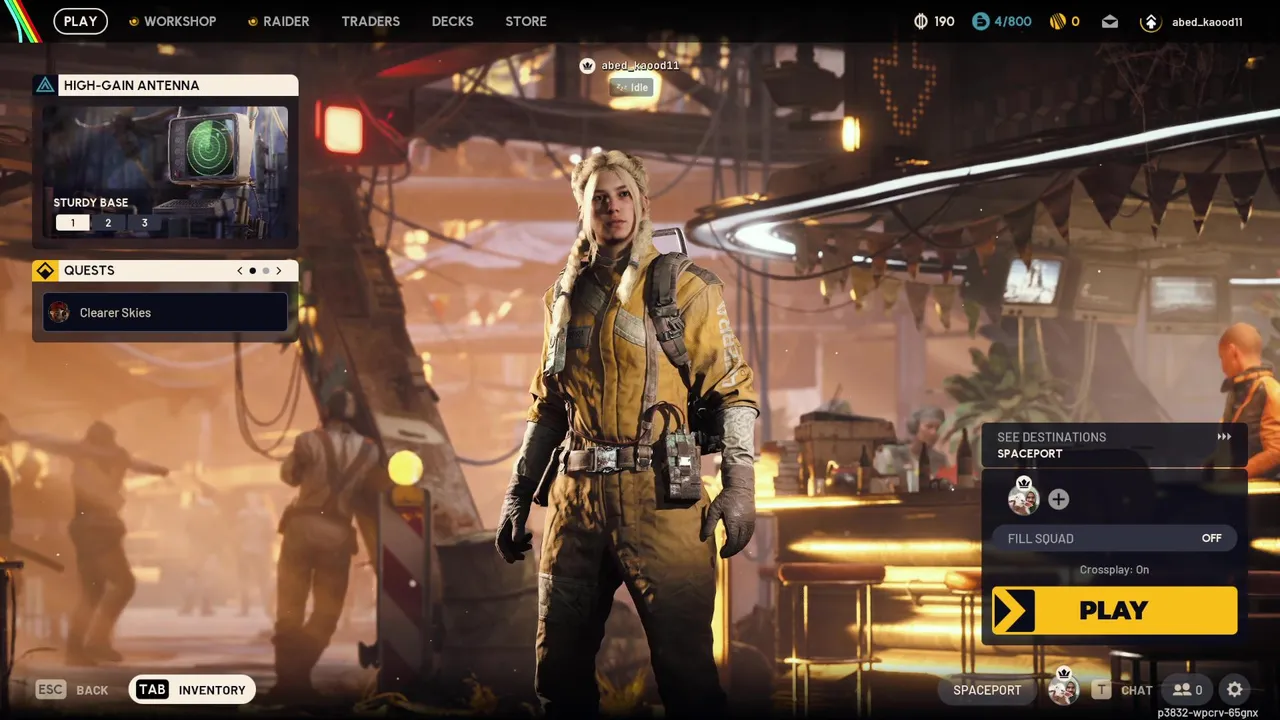This screenshot has height=720, width=1280.
Task: Select Sturdy Base stage 1
Action: point(72,223)
